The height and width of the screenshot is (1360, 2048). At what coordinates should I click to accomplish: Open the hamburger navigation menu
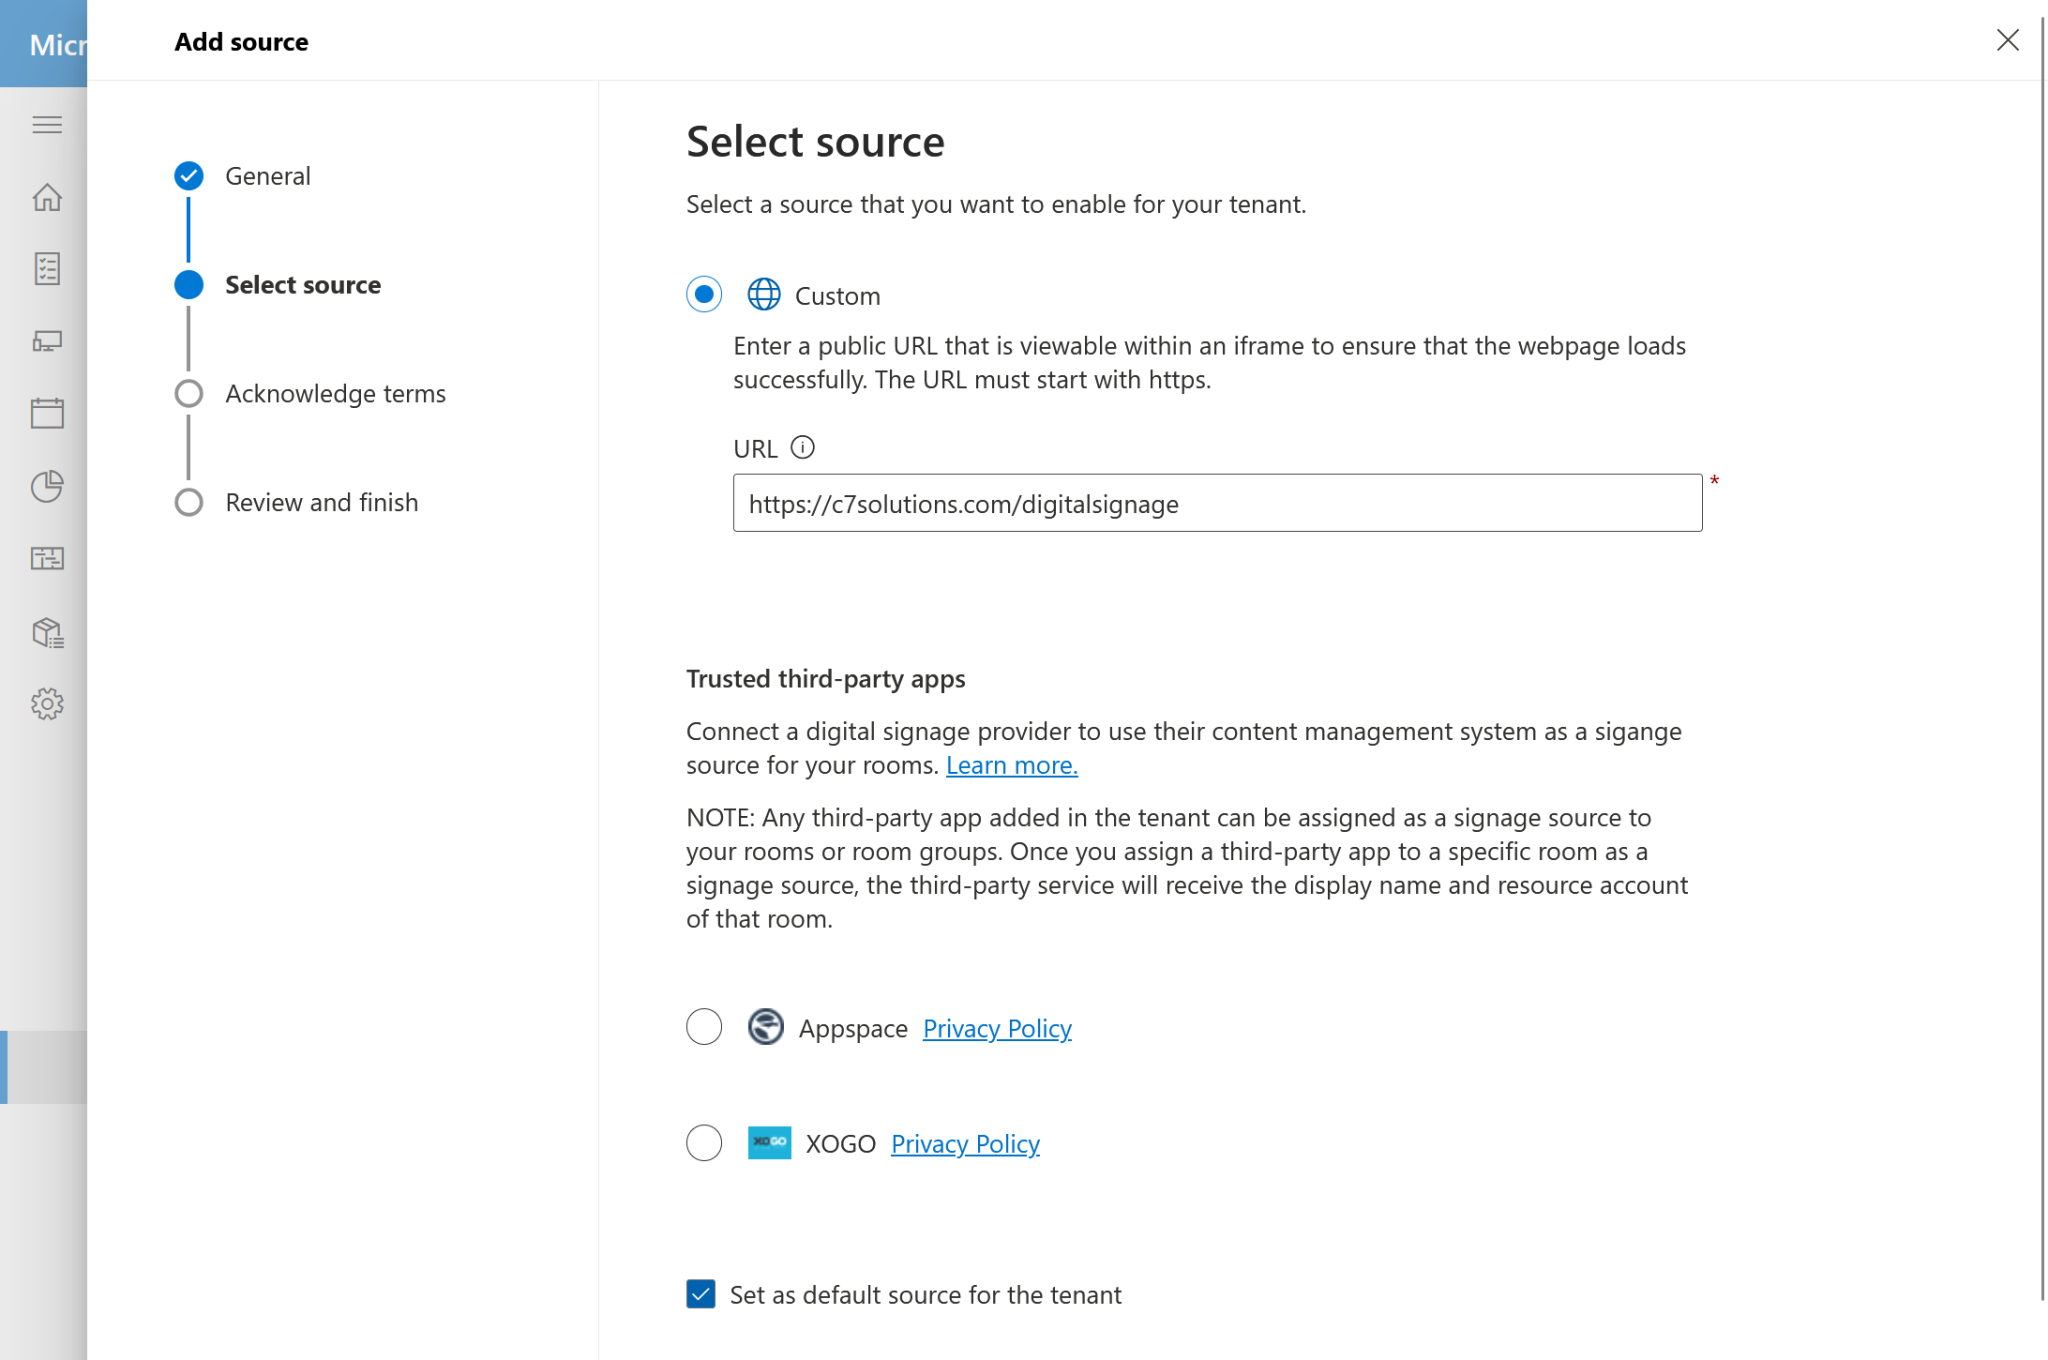pyautogui.click(x=47, y=125)
